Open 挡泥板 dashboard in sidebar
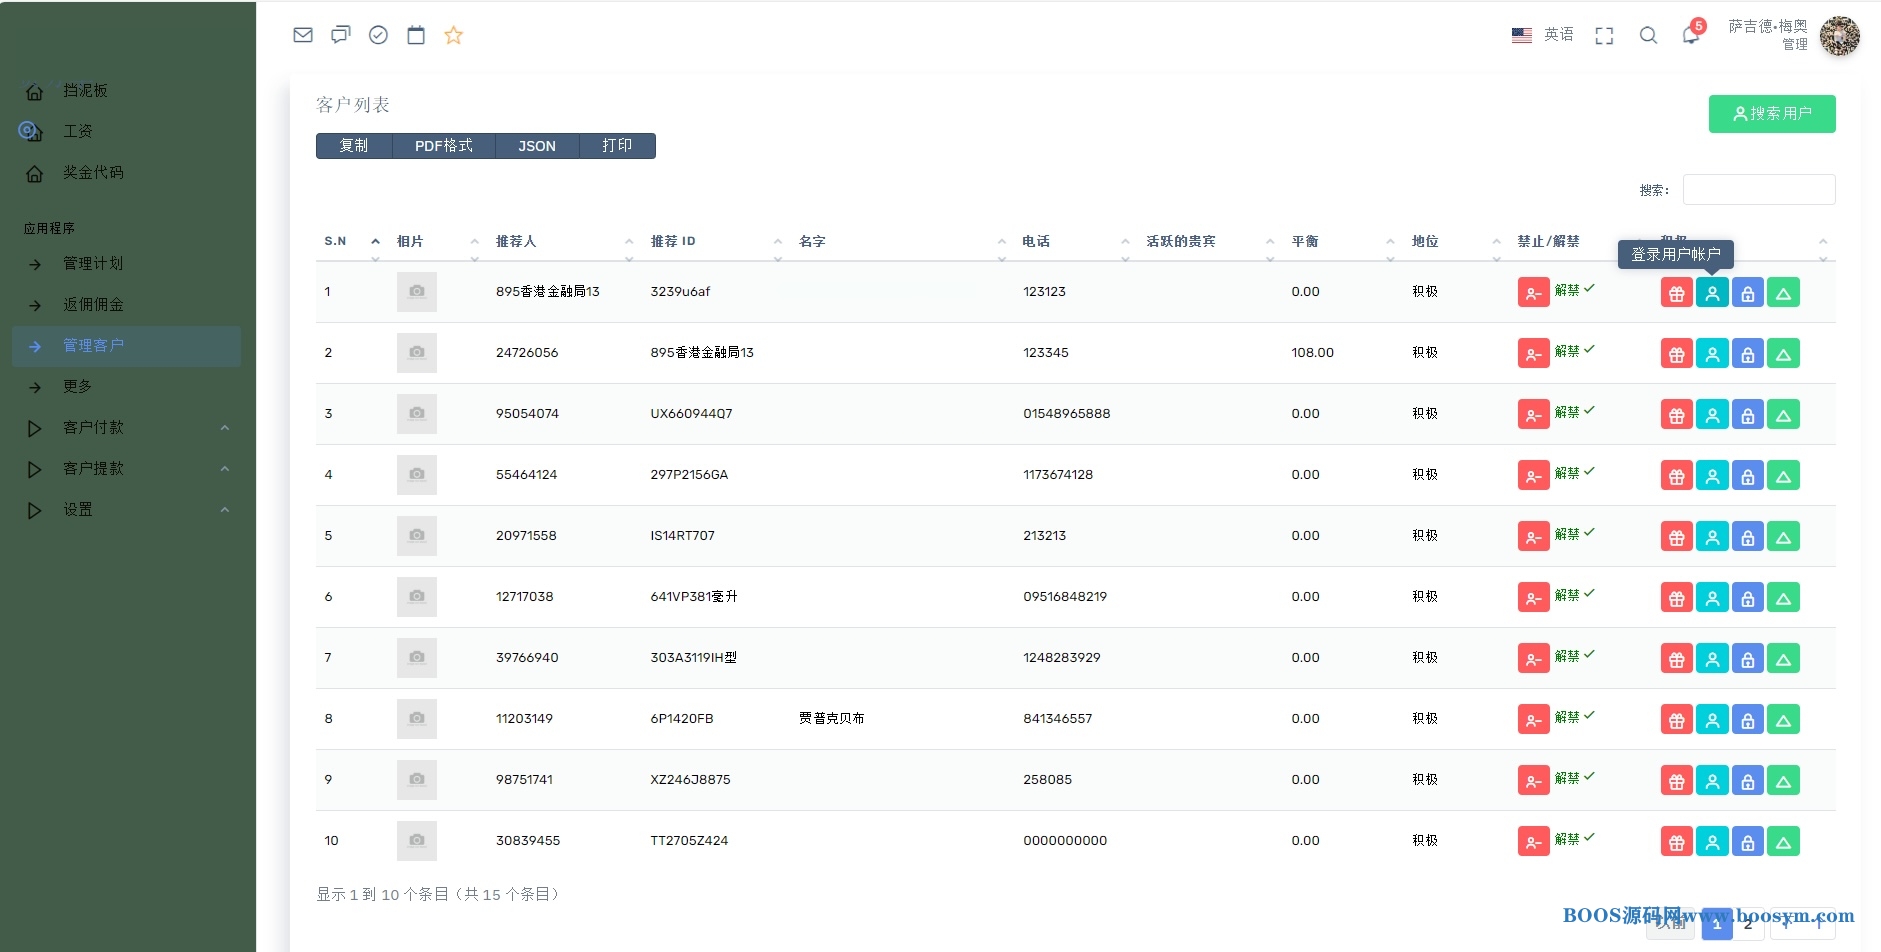Viewport: 1881px width, 952px height. 85,91
